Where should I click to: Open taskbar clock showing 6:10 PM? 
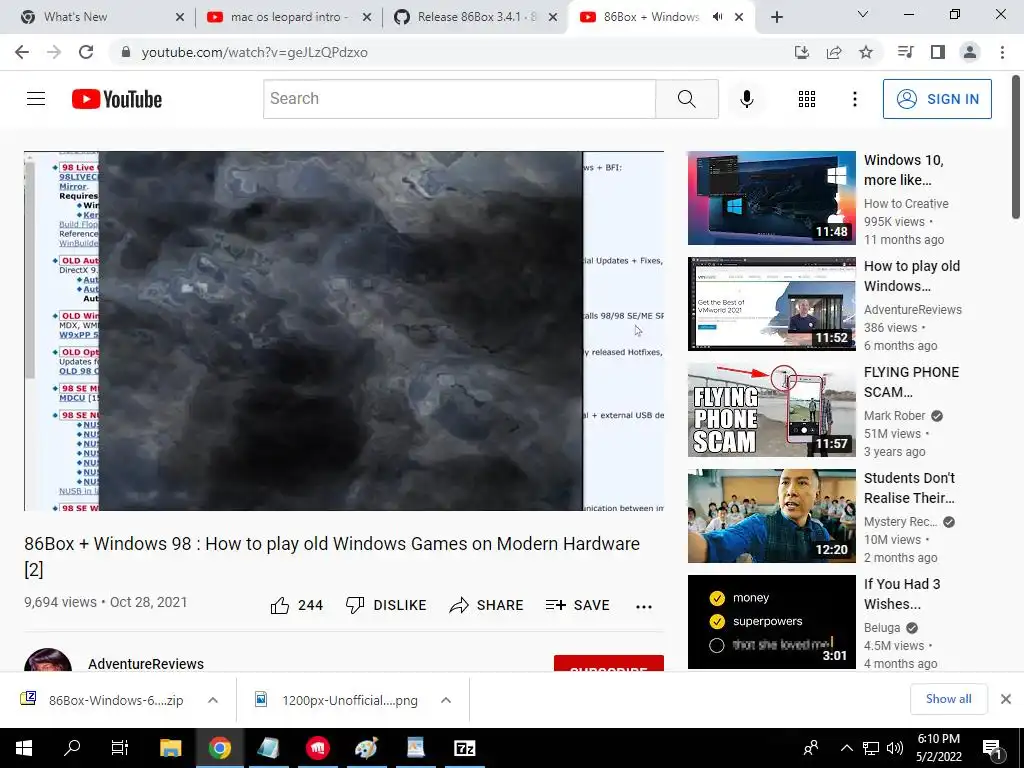point(938,748)
